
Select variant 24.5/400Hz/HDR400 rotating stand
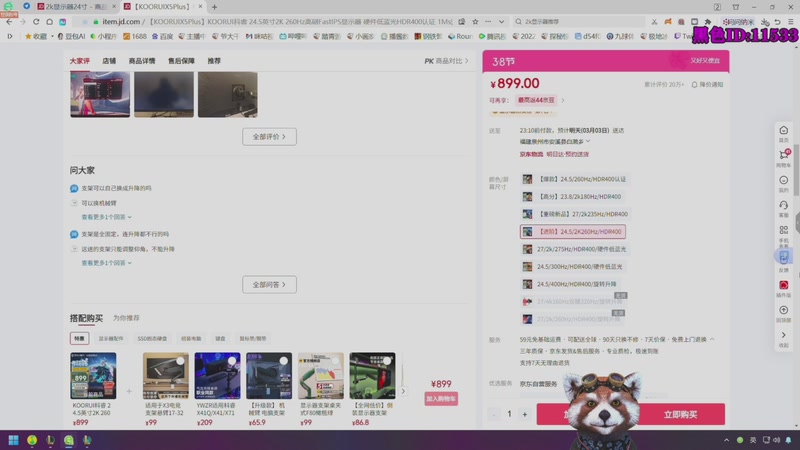[x=570, y=284]
